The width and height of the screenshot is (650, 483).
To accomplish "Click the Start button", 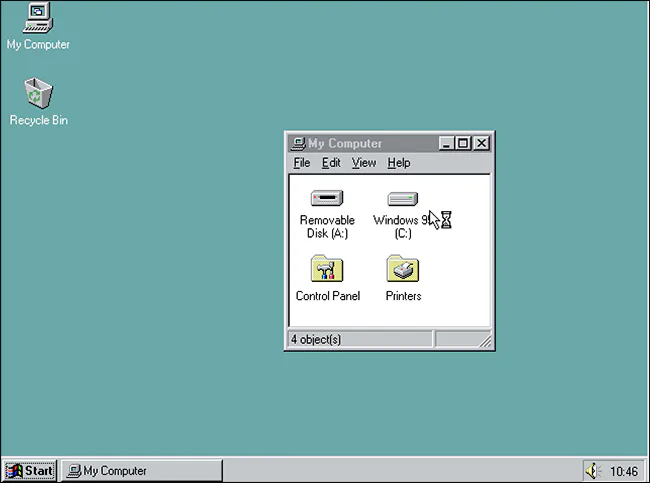I will pos(29,471).
